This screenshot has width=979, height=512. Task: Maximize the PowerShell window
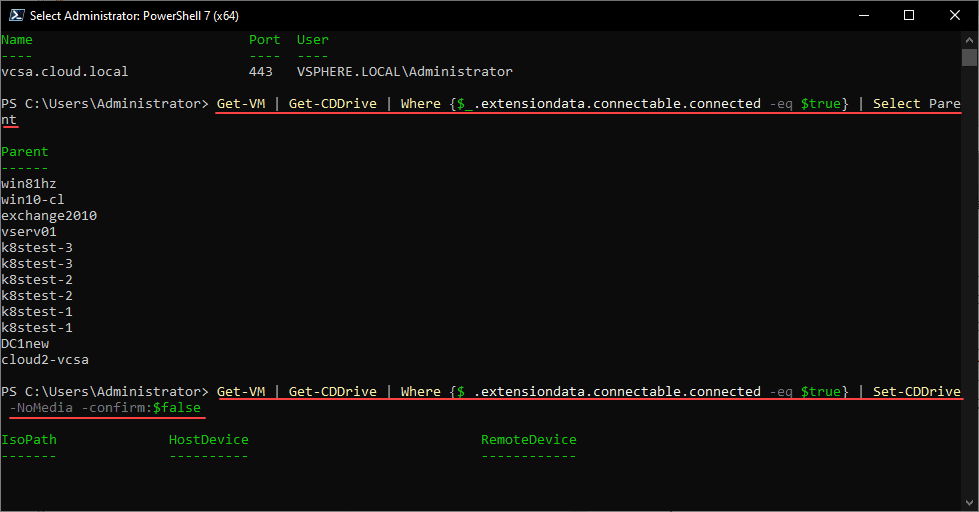[909, 15]
